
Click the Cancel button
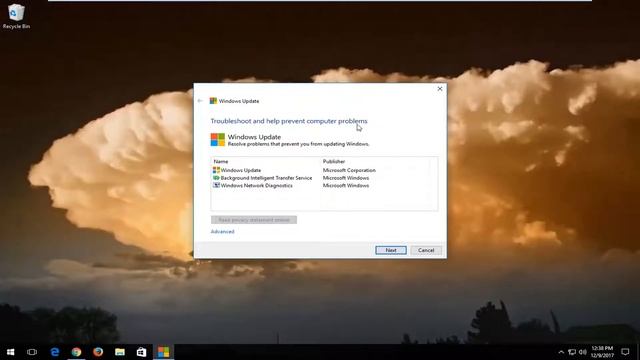click(426, 250)
